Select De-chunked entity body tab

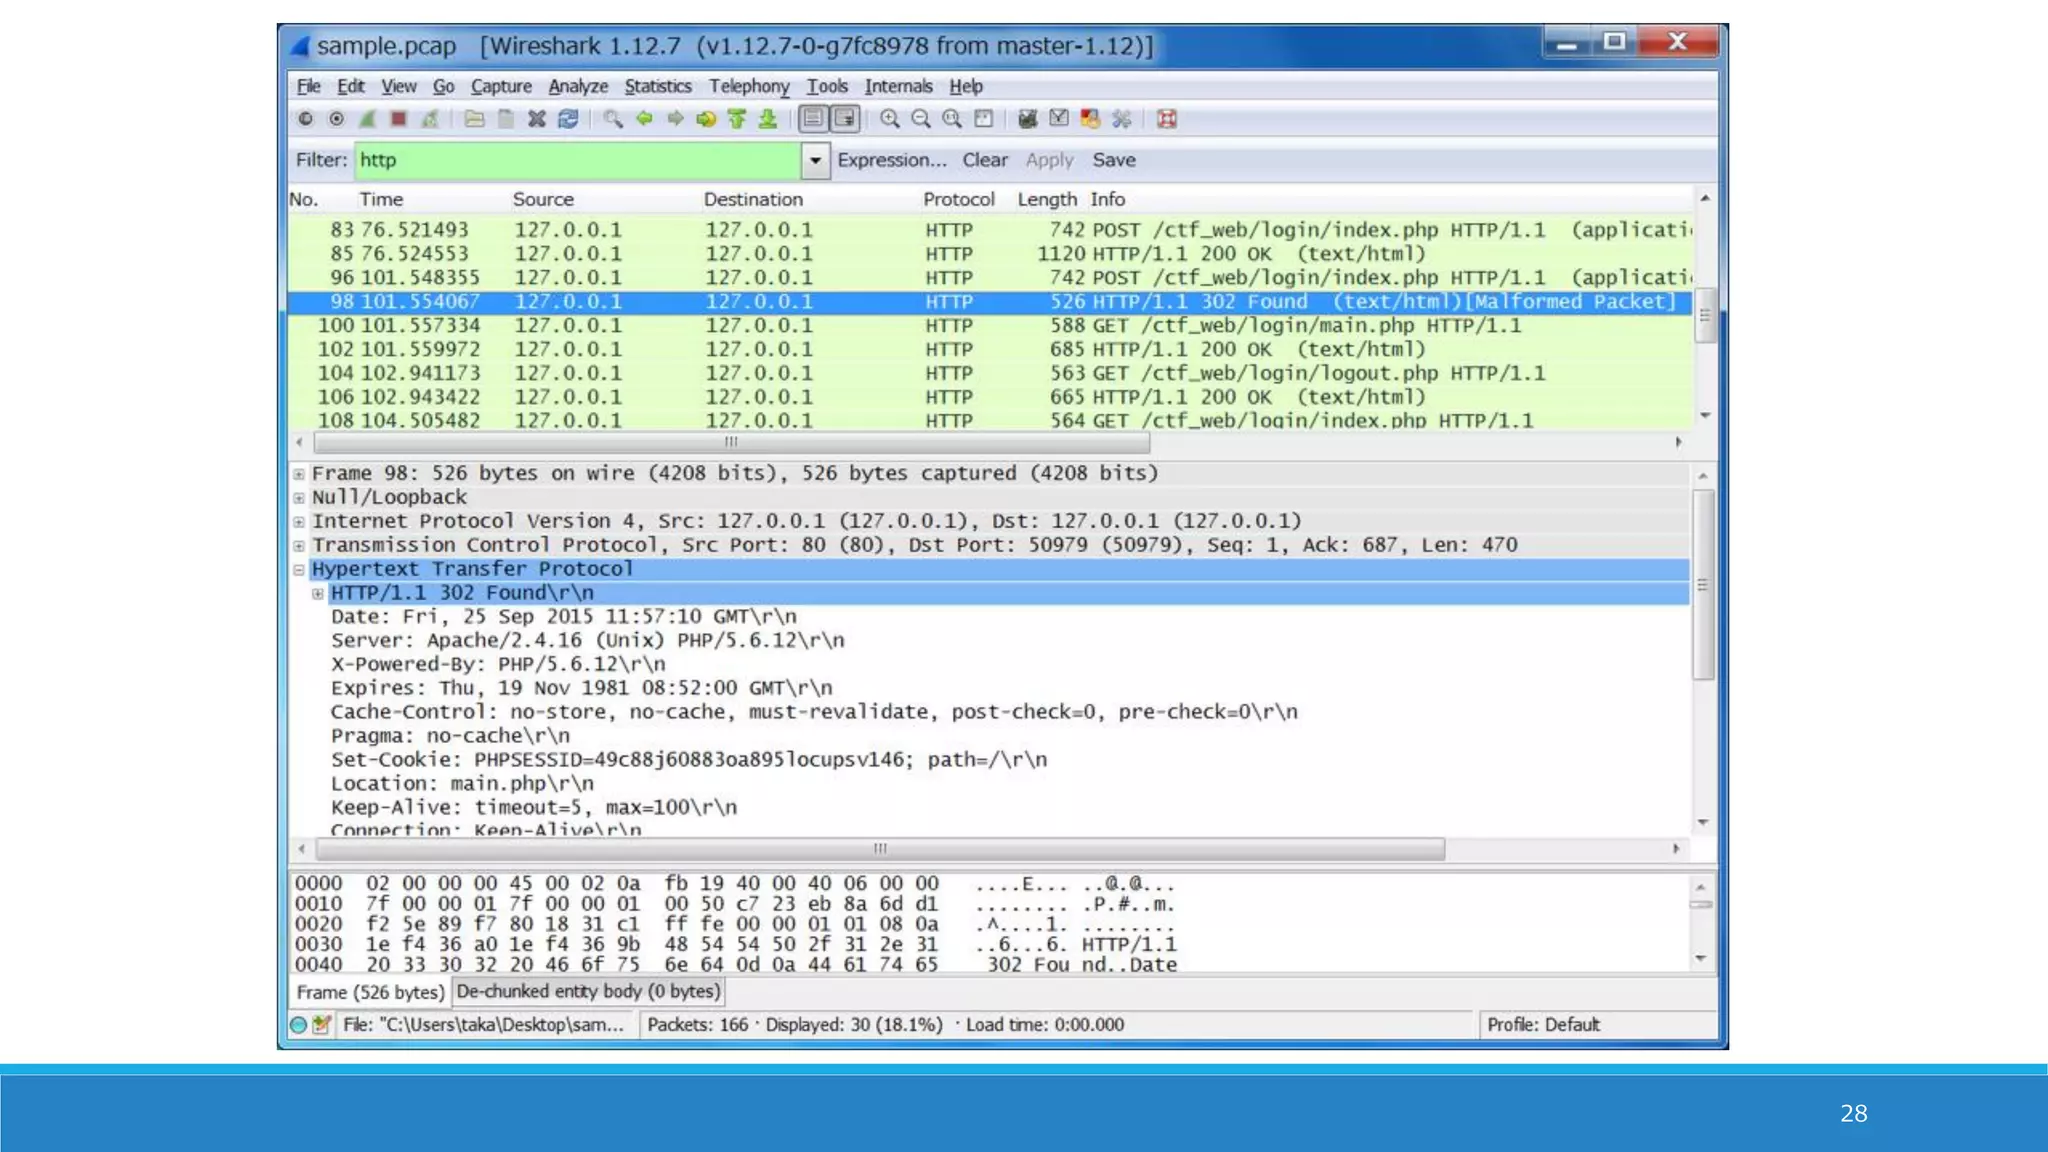pyautogui.click(x=588, y=991)
